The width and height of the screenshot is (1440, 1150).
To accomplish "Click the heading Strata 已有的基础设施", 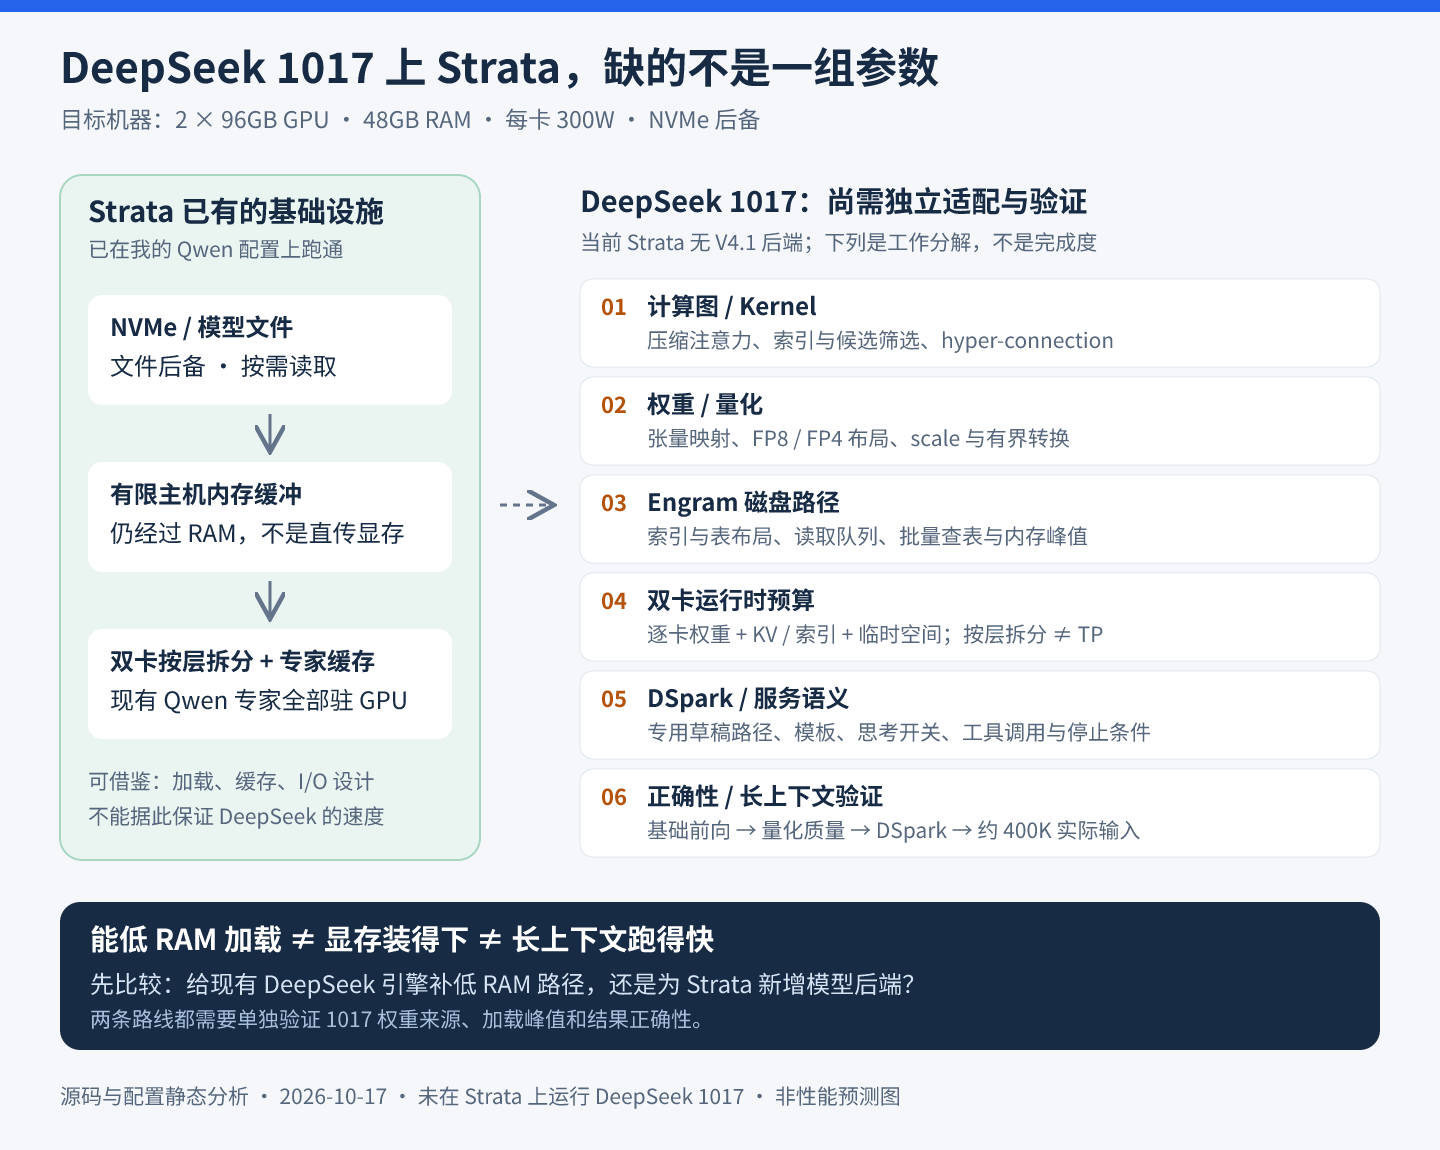I will (236, 212).
